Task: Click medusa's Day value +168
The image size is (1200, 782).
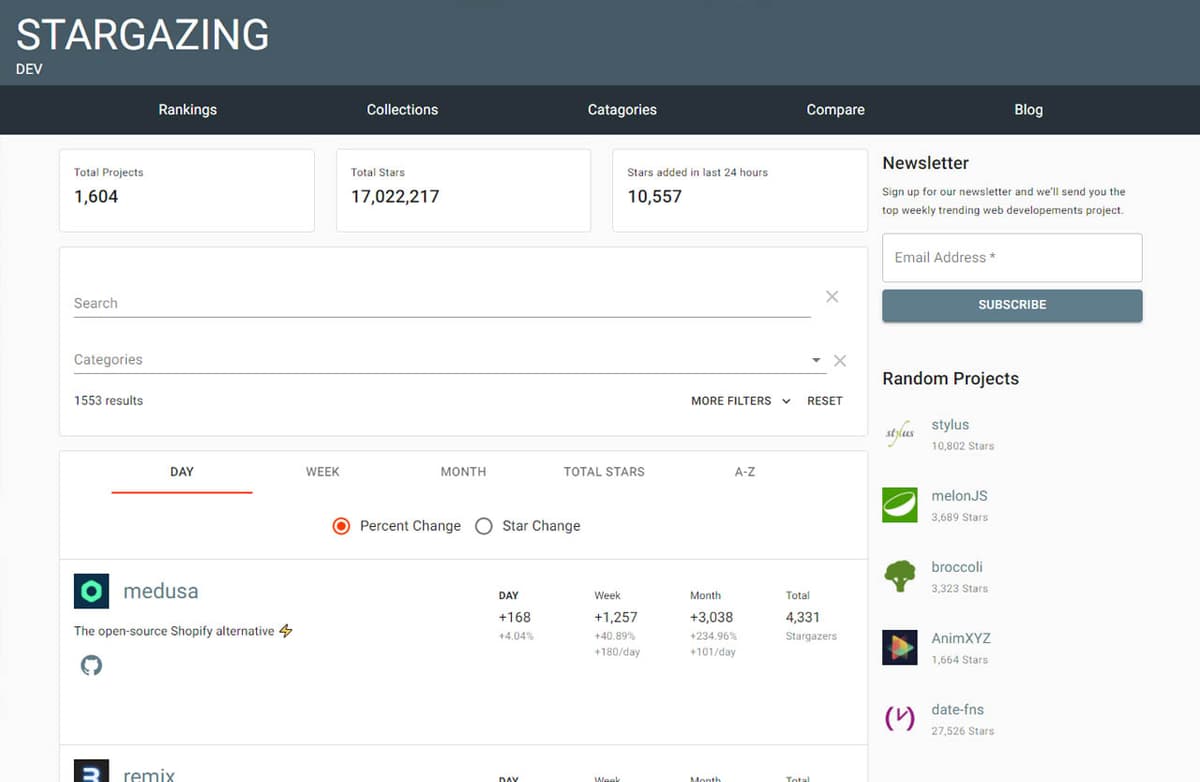Action: coord(515,617)
